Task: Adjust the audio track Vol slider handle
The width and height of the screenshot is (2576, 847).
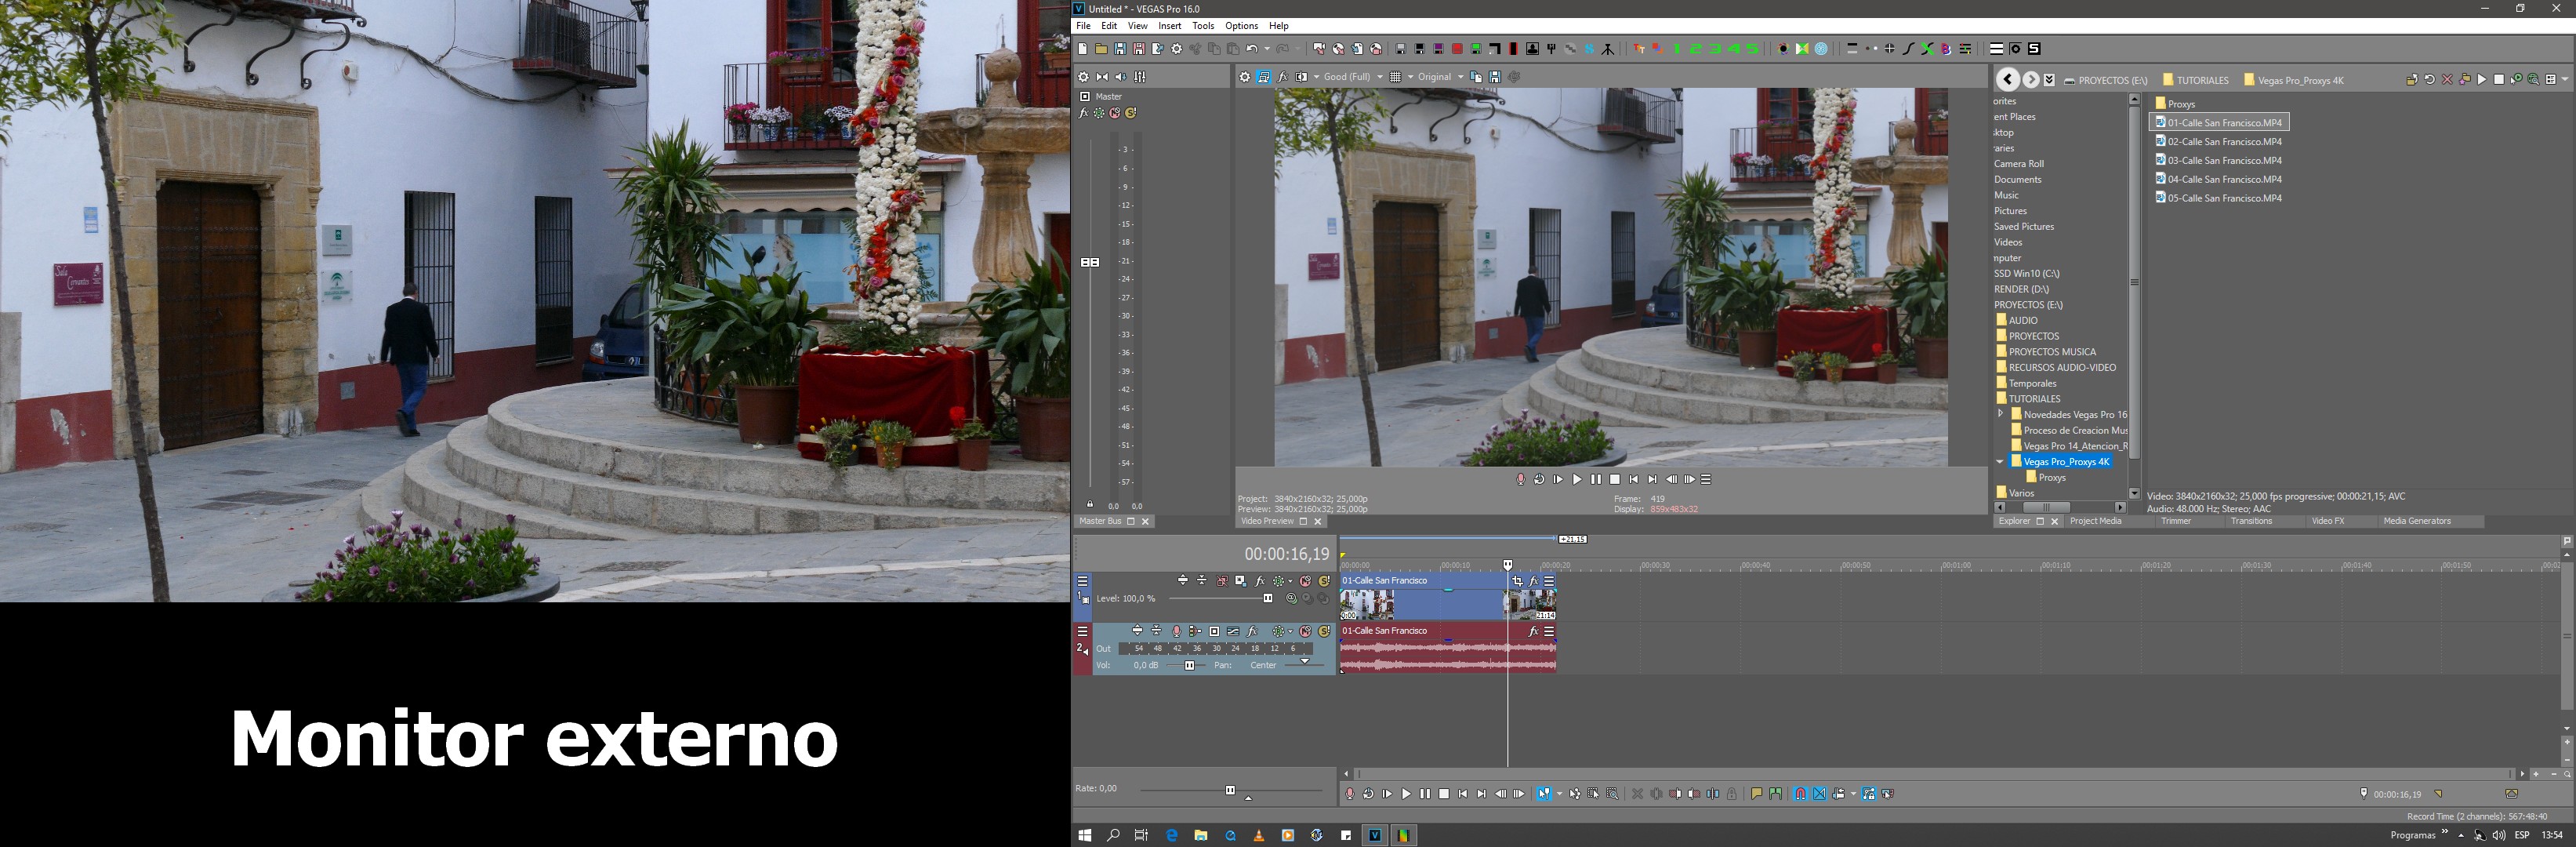Action: [1190, 666]
